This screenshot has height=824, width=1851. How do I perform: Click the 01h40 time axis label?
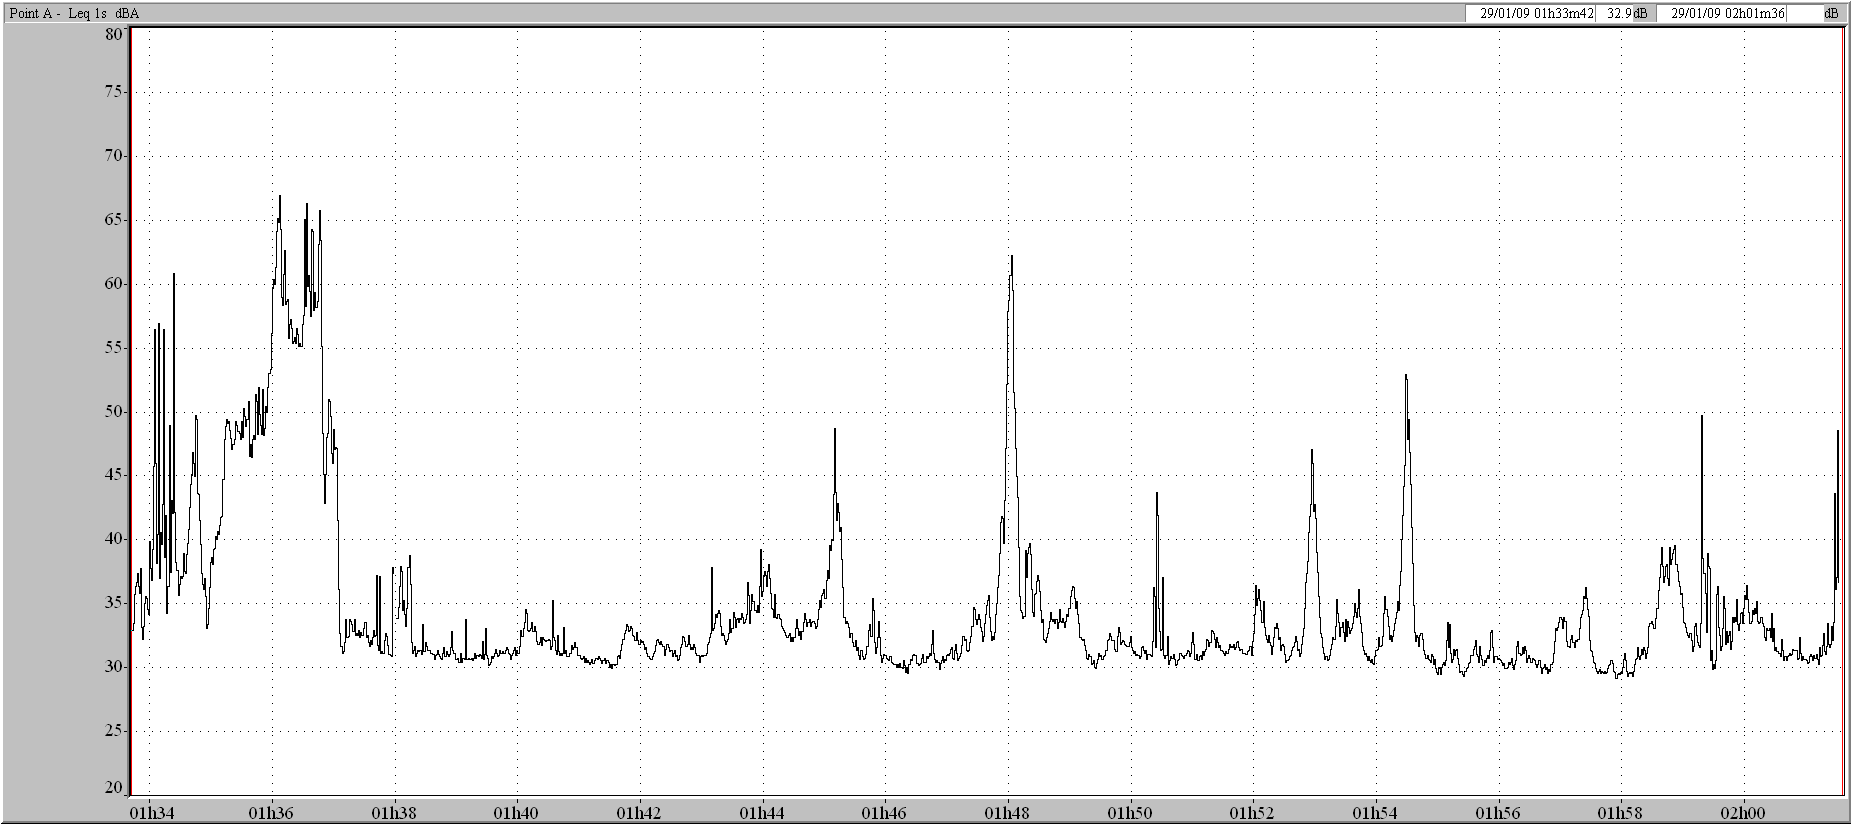pos(517,811)
